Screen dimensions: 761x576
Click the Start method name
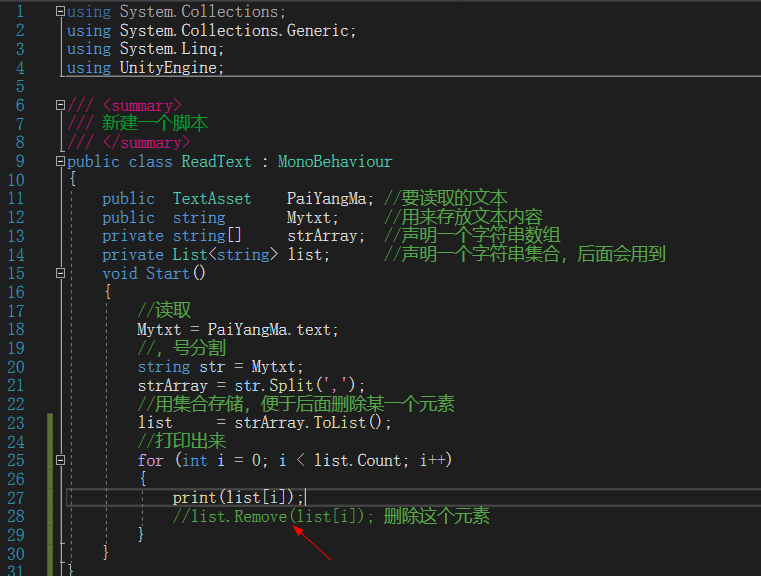tap(167, 273)
